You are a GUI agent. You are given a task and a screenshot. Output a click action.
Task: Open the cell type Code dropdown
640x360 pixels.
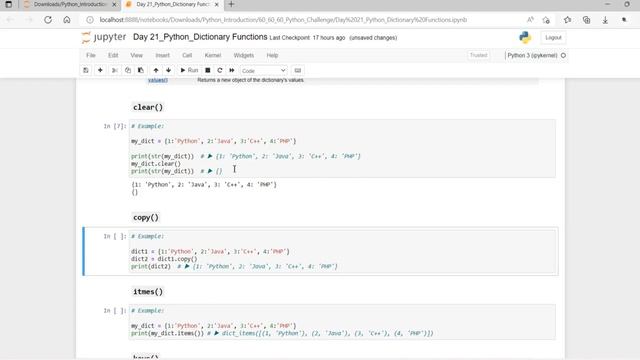point(263,71)
